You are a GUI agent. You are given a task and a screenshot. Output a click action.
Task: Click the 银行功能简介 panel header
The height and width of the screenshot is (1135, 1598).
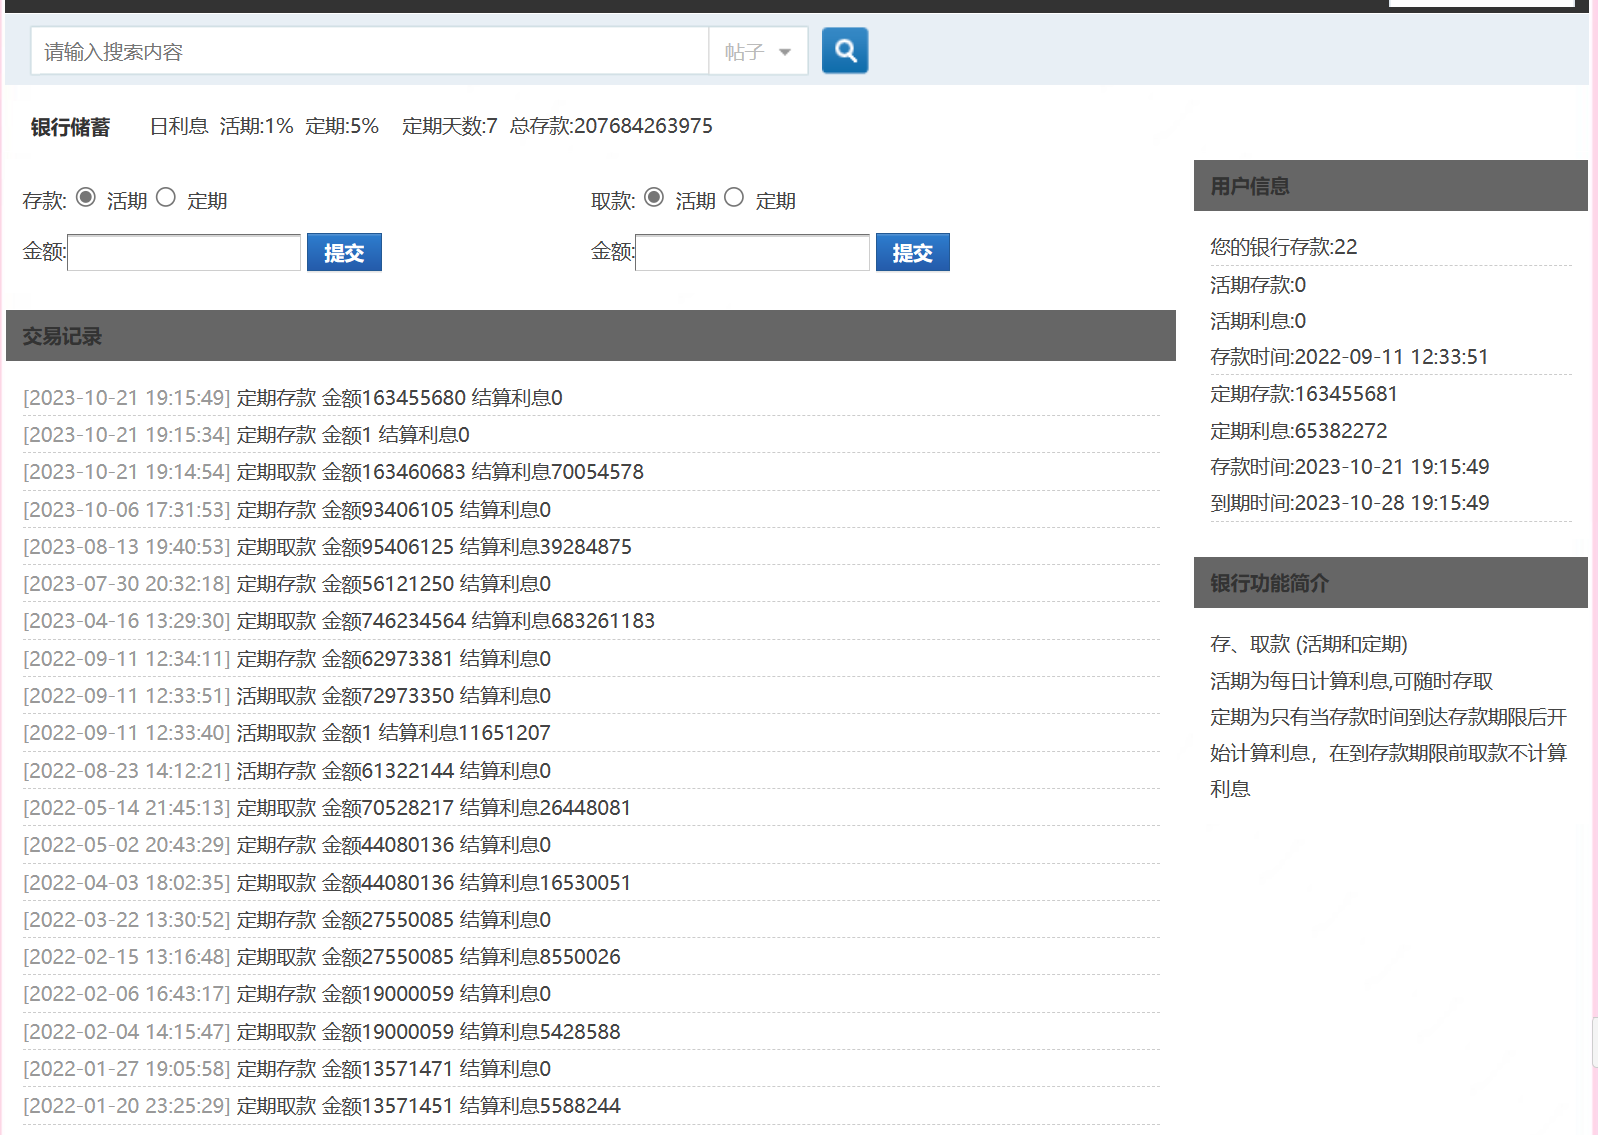coord(1269,583)
